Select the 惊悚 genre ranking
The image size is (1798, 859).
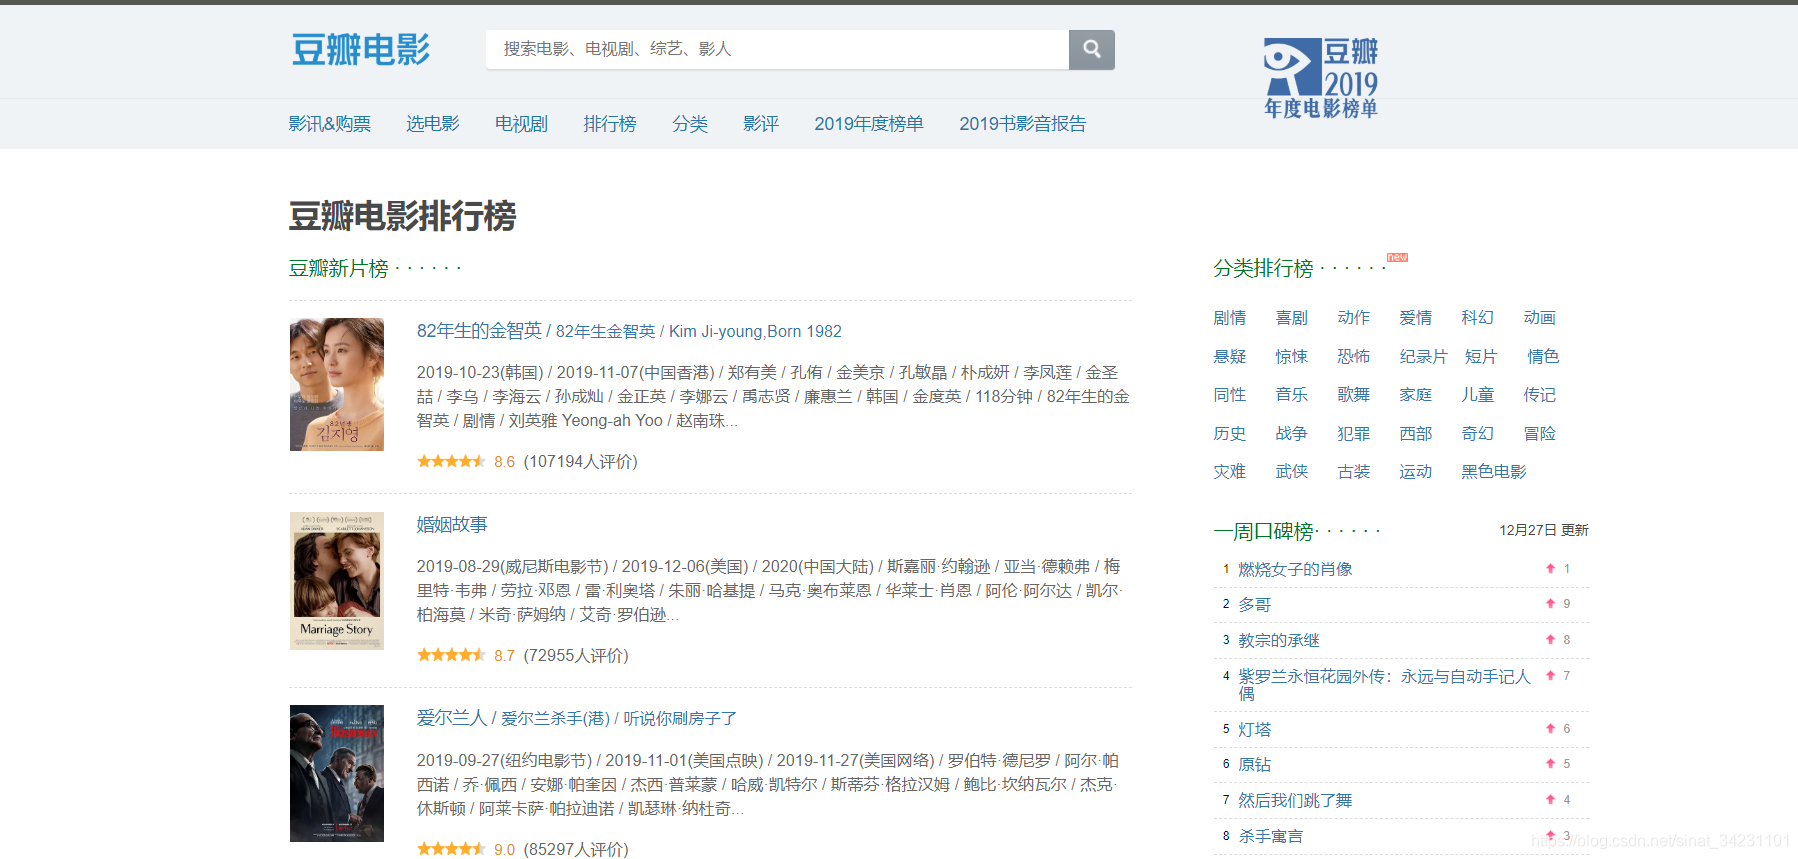[x=1292, y=357]
